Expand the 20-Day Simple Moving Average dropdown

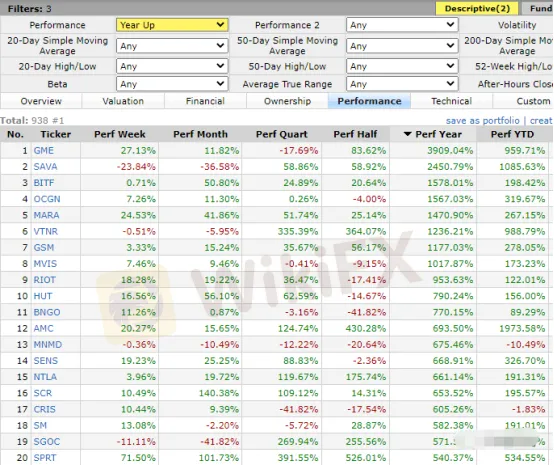pos(172,46)
